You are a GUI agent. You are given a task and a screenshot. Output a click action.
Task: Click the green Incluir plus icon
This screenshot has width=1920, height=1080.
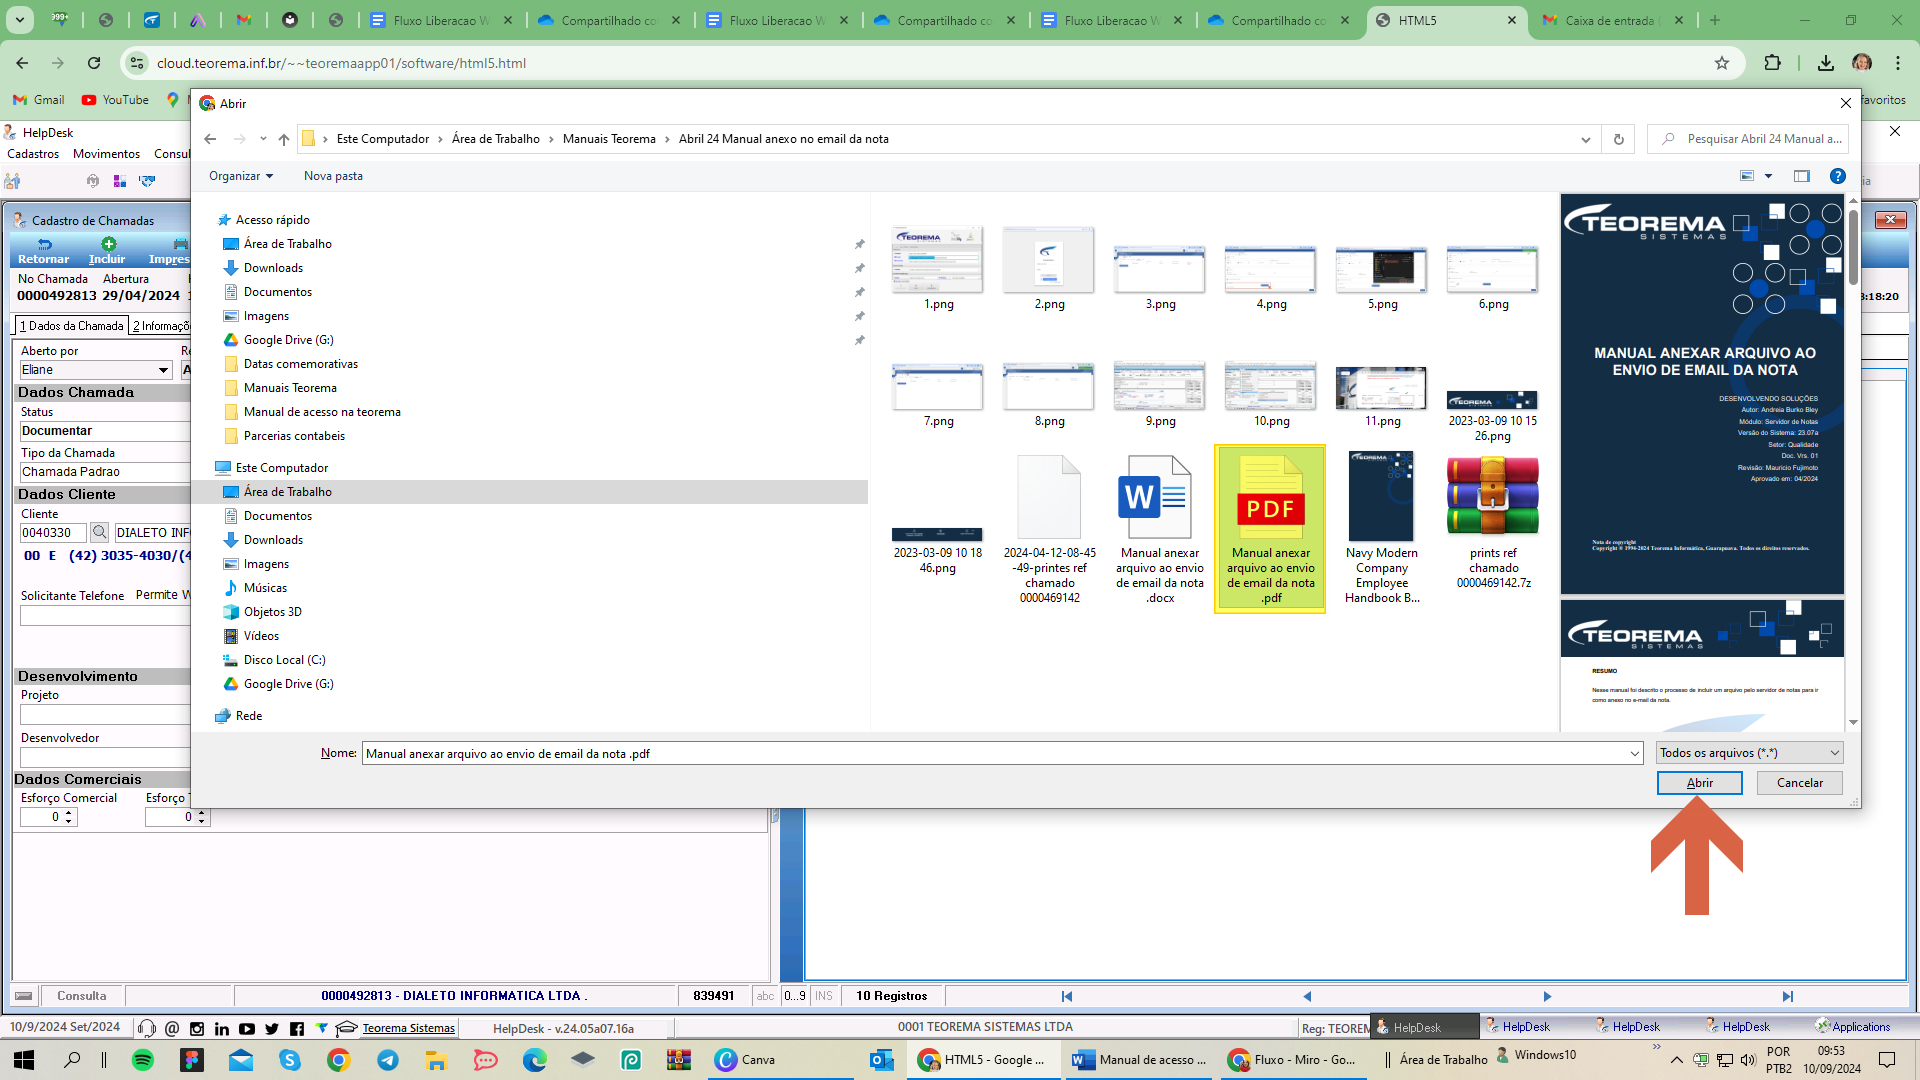click(108, 244)
